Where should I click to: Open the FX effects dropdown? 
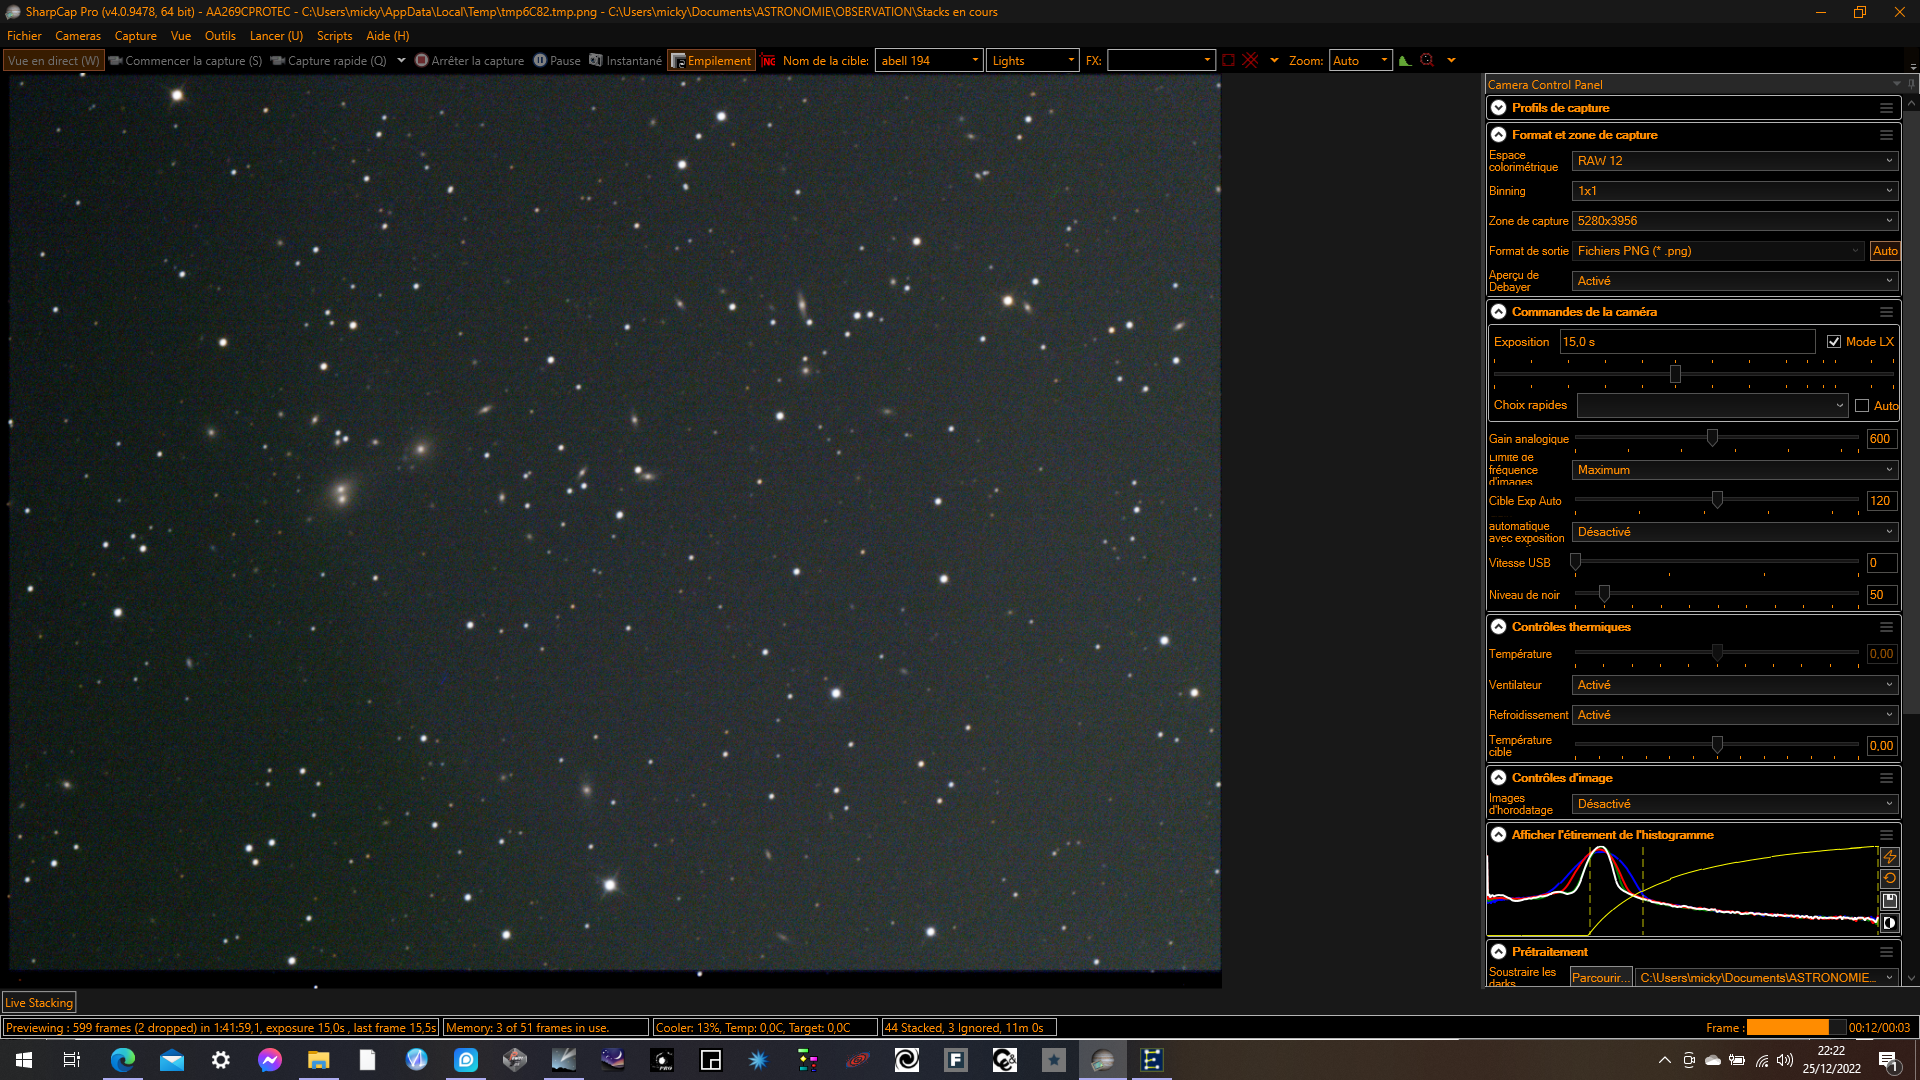pyautogui.click(x=1161, y=61)
